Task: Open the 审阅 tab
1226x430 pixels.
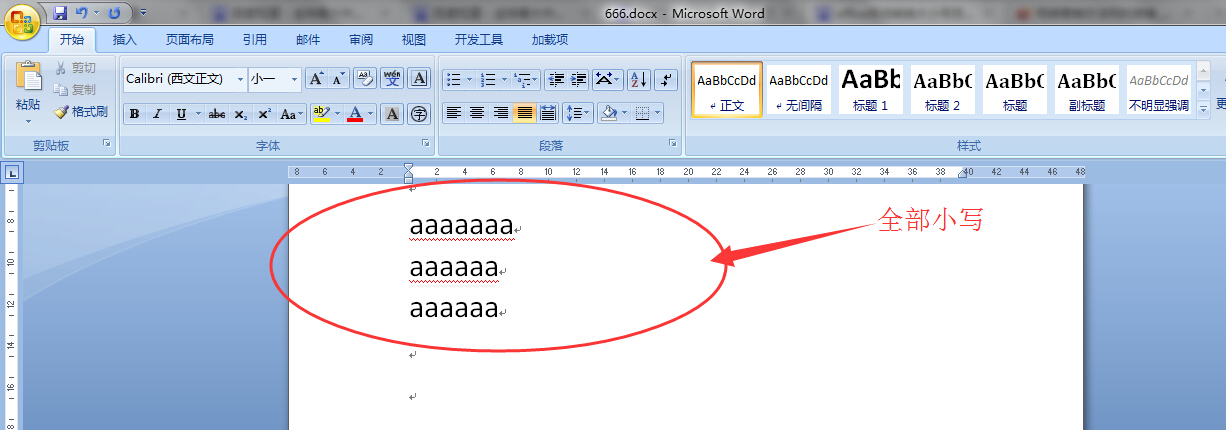Action: tap(361, 40)
